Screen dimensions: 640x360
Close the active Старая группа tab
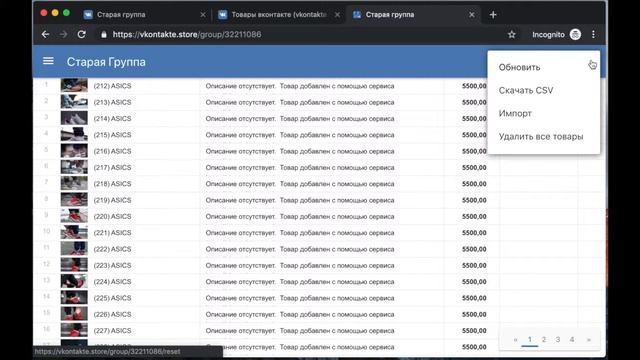coord(472,15)
